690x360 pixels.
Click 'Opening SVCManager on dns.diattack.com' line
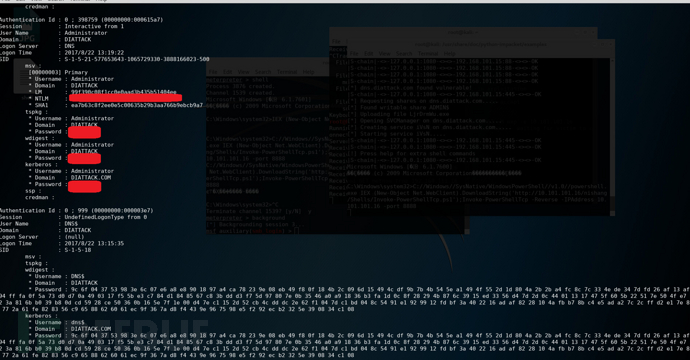coord(423,121)
